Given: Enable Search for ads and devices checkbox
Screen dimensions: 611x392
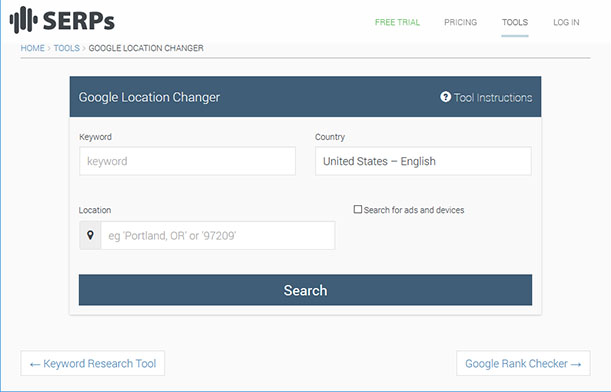Looking at the screenshot, I should tap(358, 209).
